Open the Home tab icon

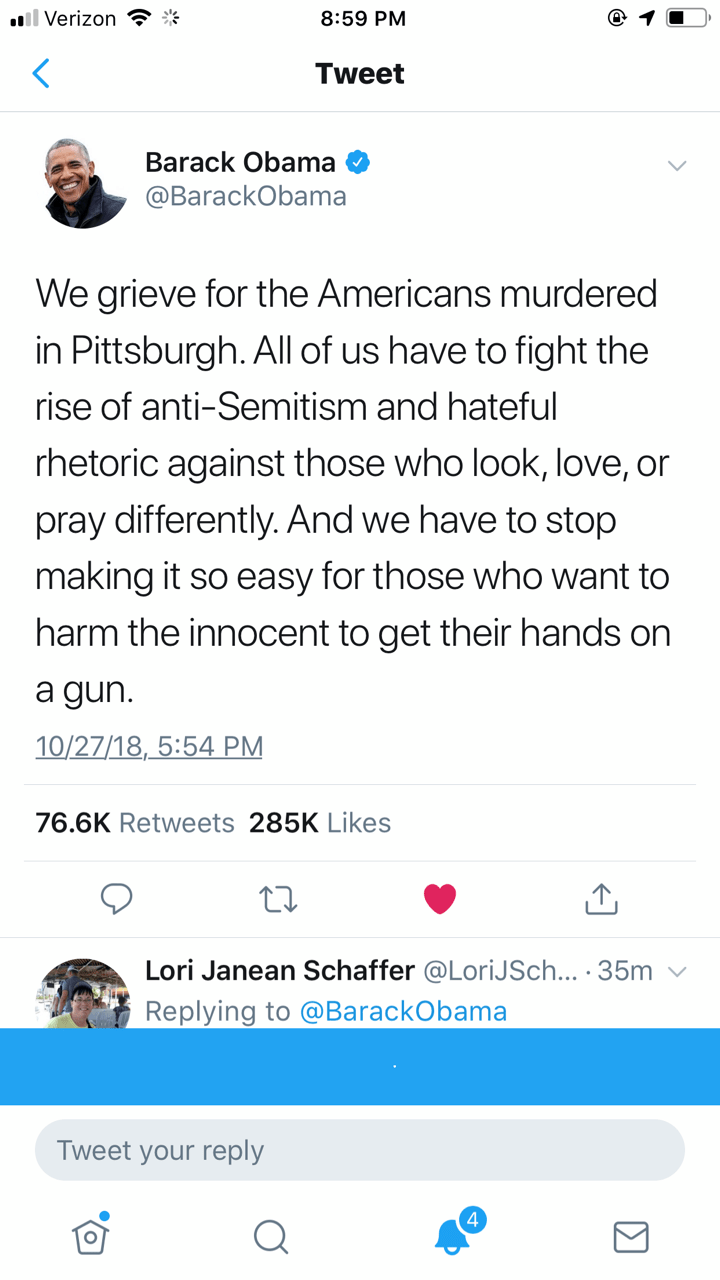90,1236
